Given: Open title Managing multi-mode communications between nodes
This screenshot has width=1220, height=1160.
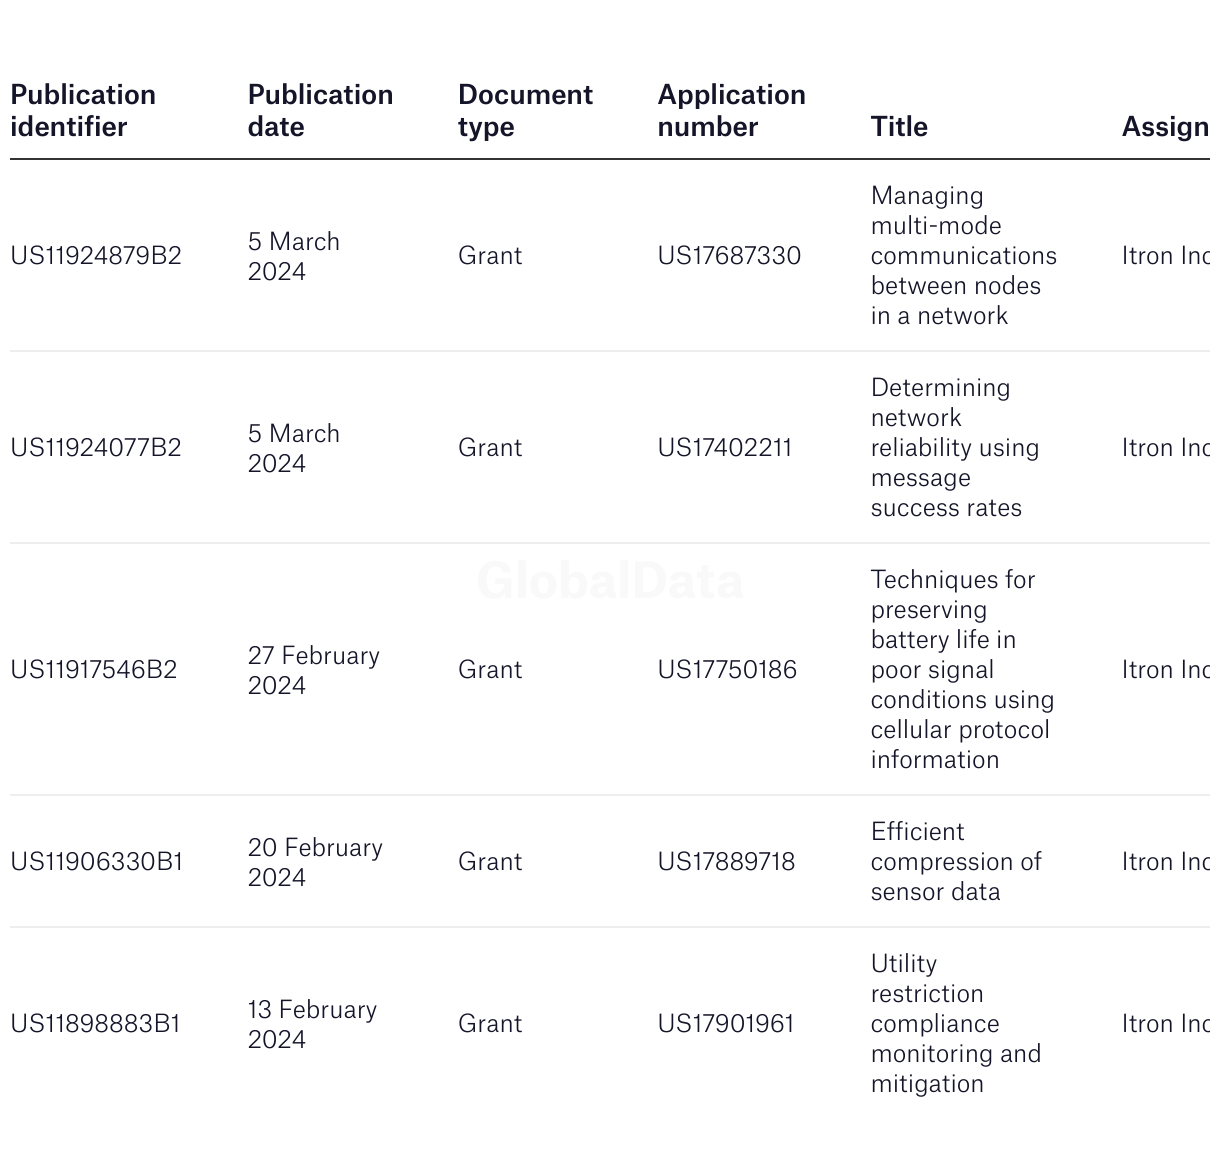Looking at the screenshot, I should pyautogui.click(x=964, y=256).
